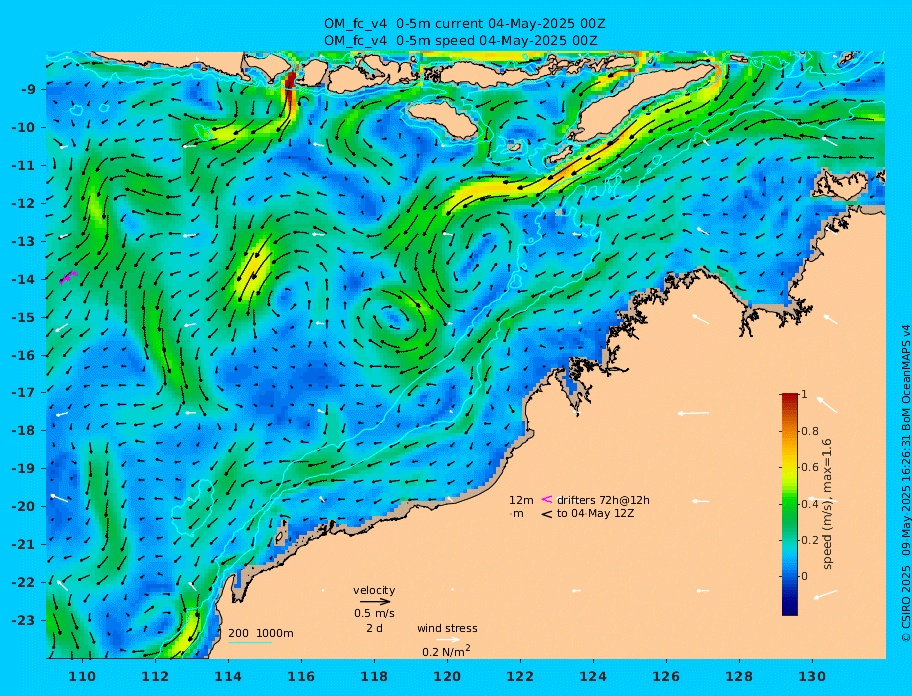
Task: Click the "drifters 72h@12h" legend text
Action: point(603,500)
